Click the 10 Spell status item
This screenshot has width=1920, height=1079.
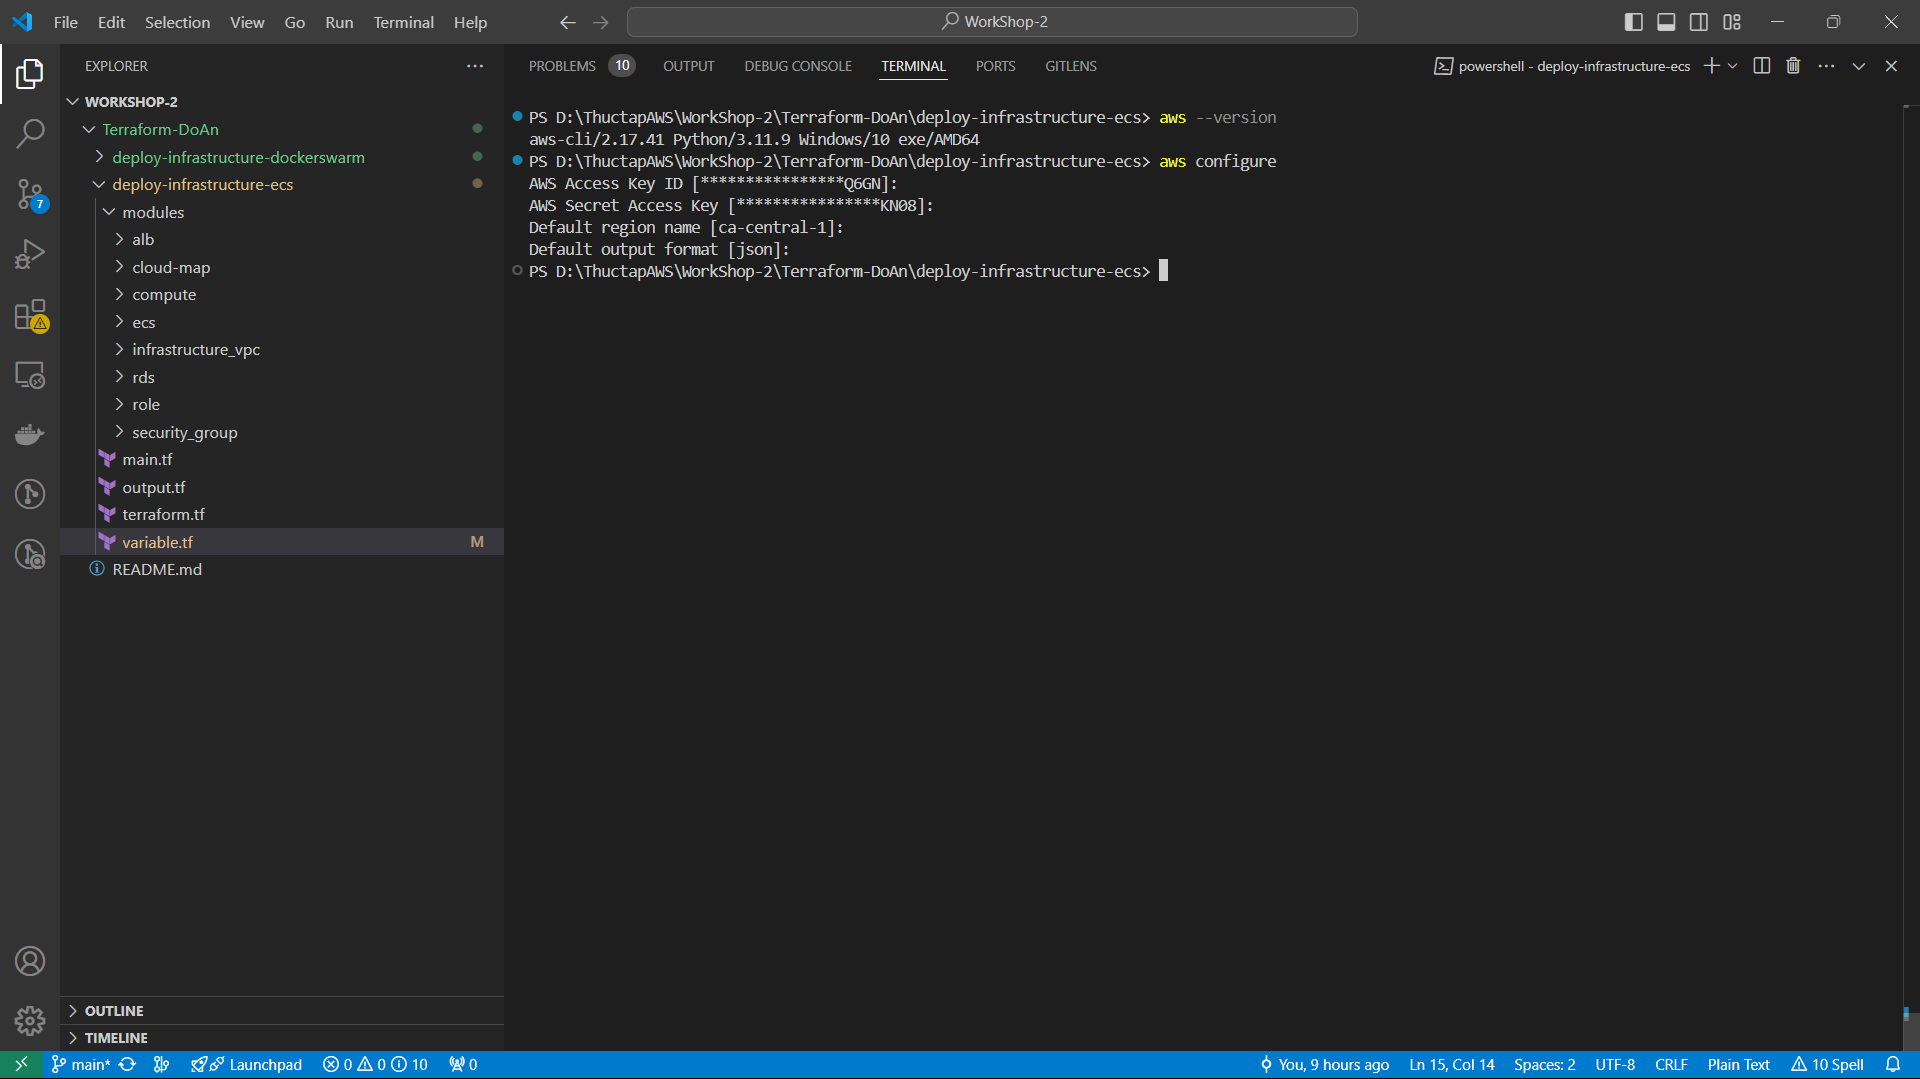tap(1828, 1064)
